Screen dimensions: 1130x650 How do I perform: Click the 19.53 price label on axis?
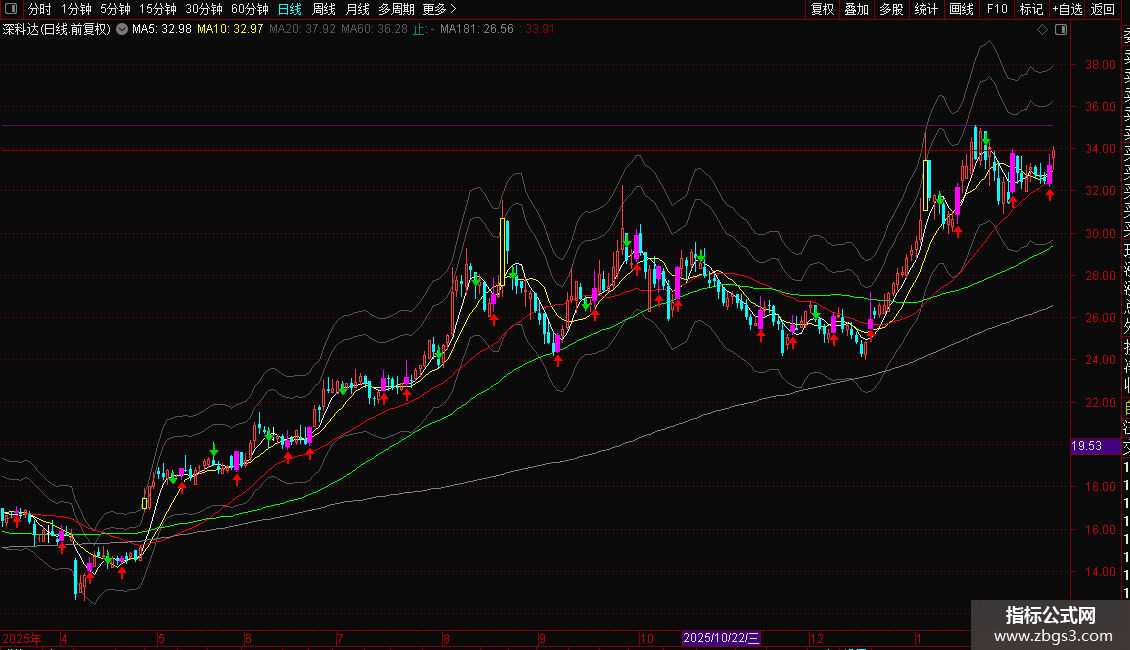click(1087, 446)
